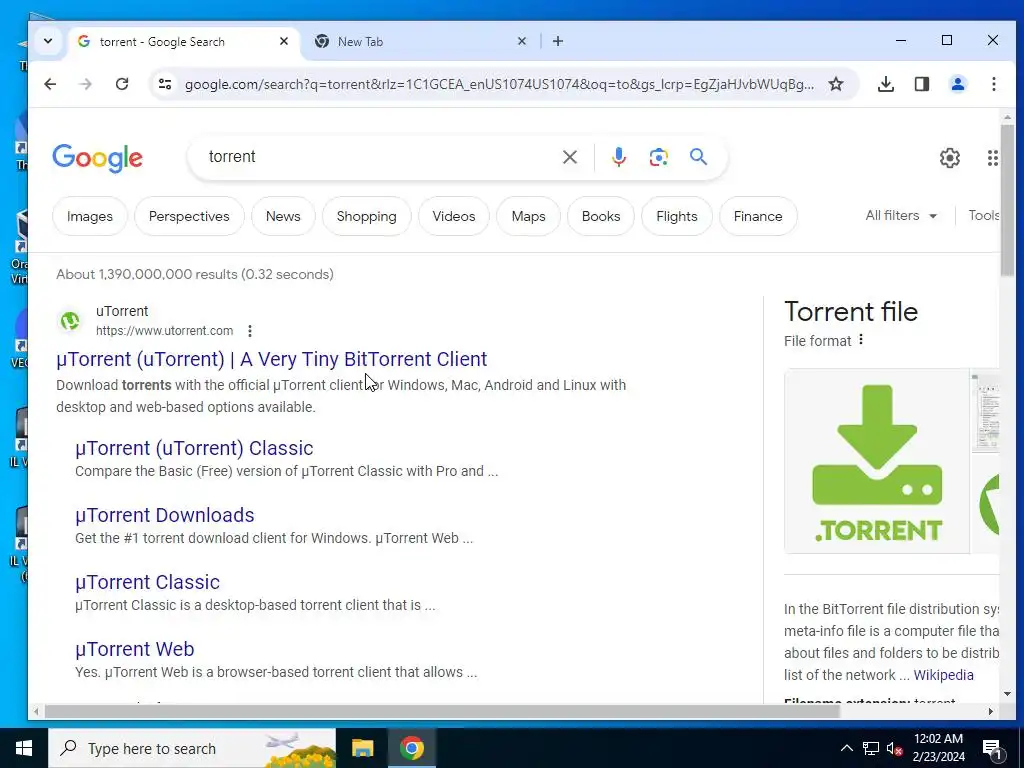1024x768 pixels.
Task: Open Chrome profile avatar
Action: 957,84
